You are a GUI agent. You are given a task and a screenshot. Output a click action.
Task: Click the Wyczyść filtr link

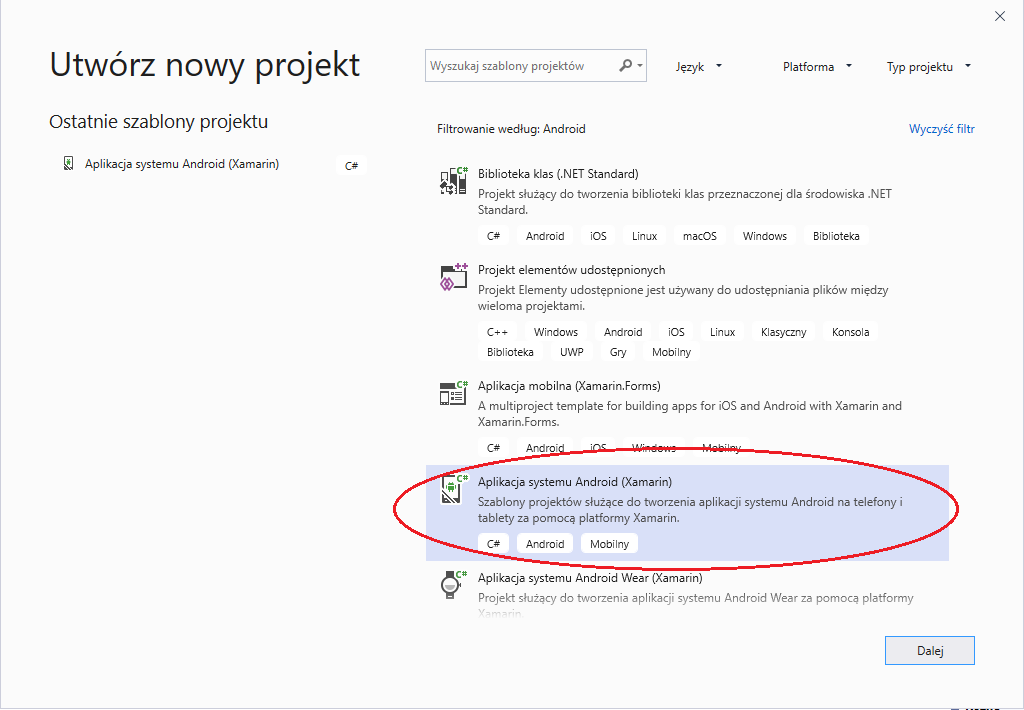point(941,129)
